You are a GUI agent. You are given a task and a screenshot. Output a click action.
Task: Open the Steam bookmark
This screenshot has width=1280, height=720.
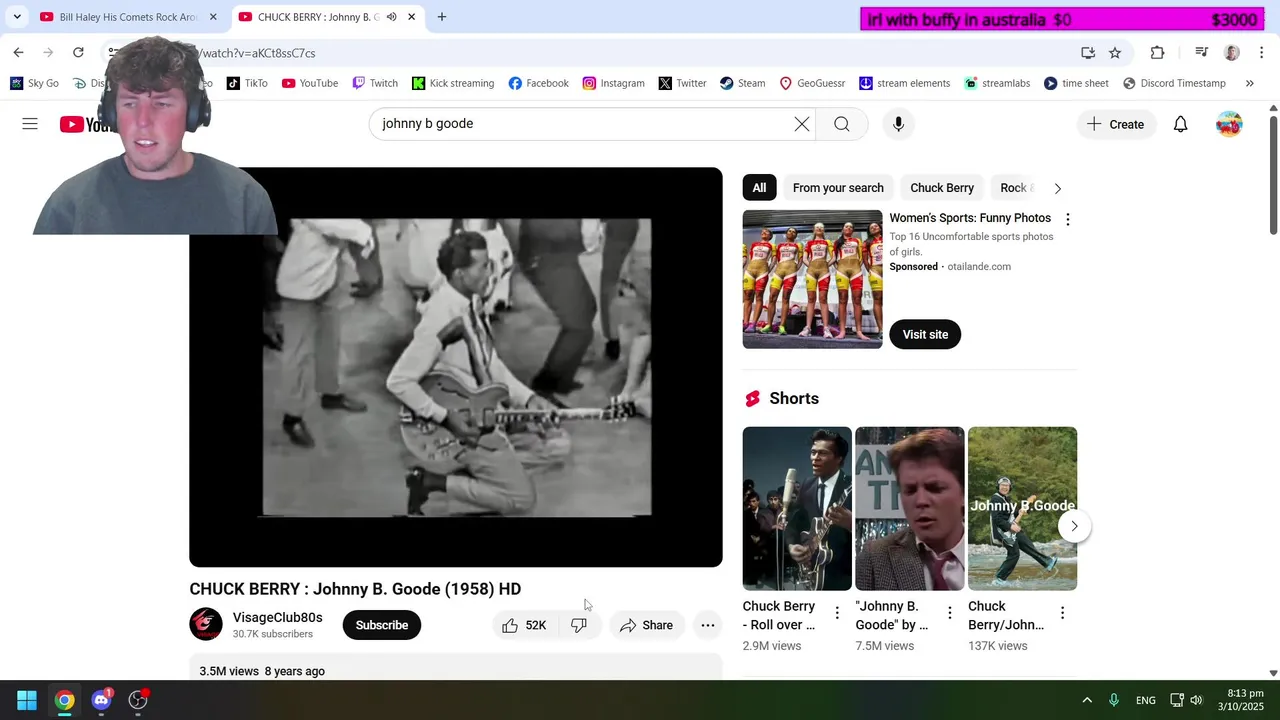click(742, 83)
